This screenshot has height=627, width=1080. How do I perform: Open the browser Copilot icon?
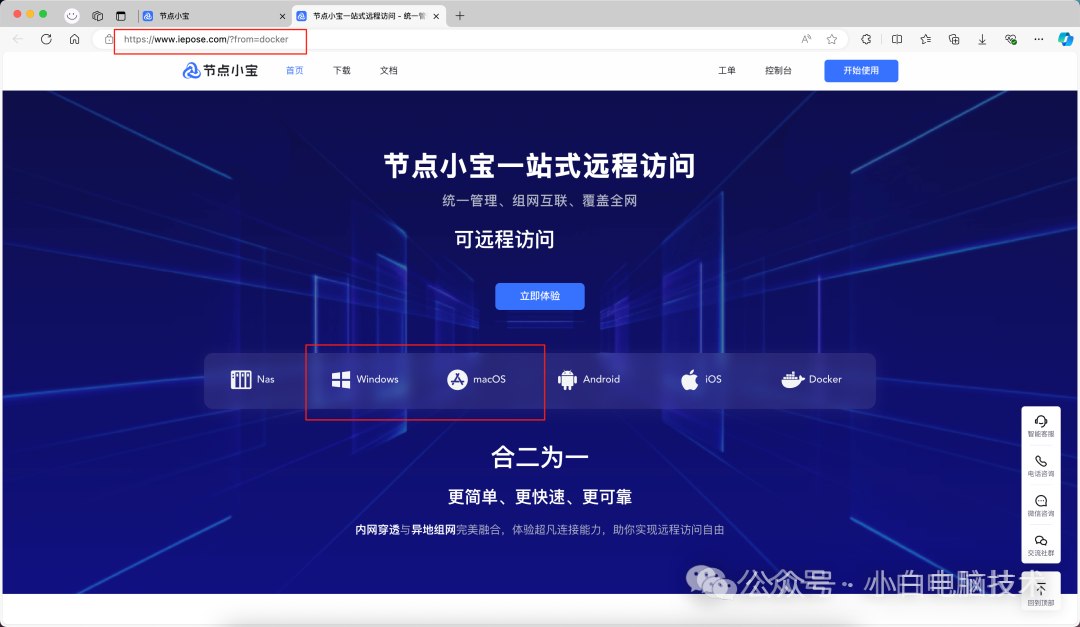(1061, 41)
